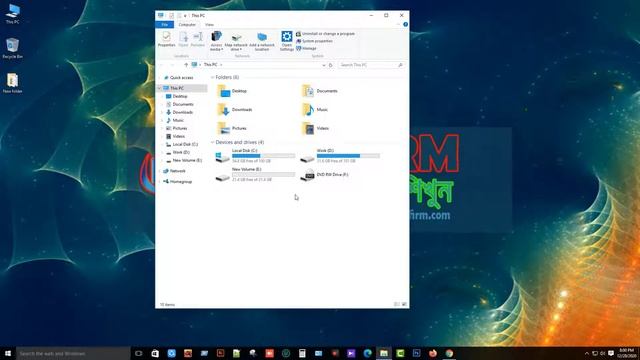Select Music in the navigation pane

pyautogui.click(x=178, y=120)
